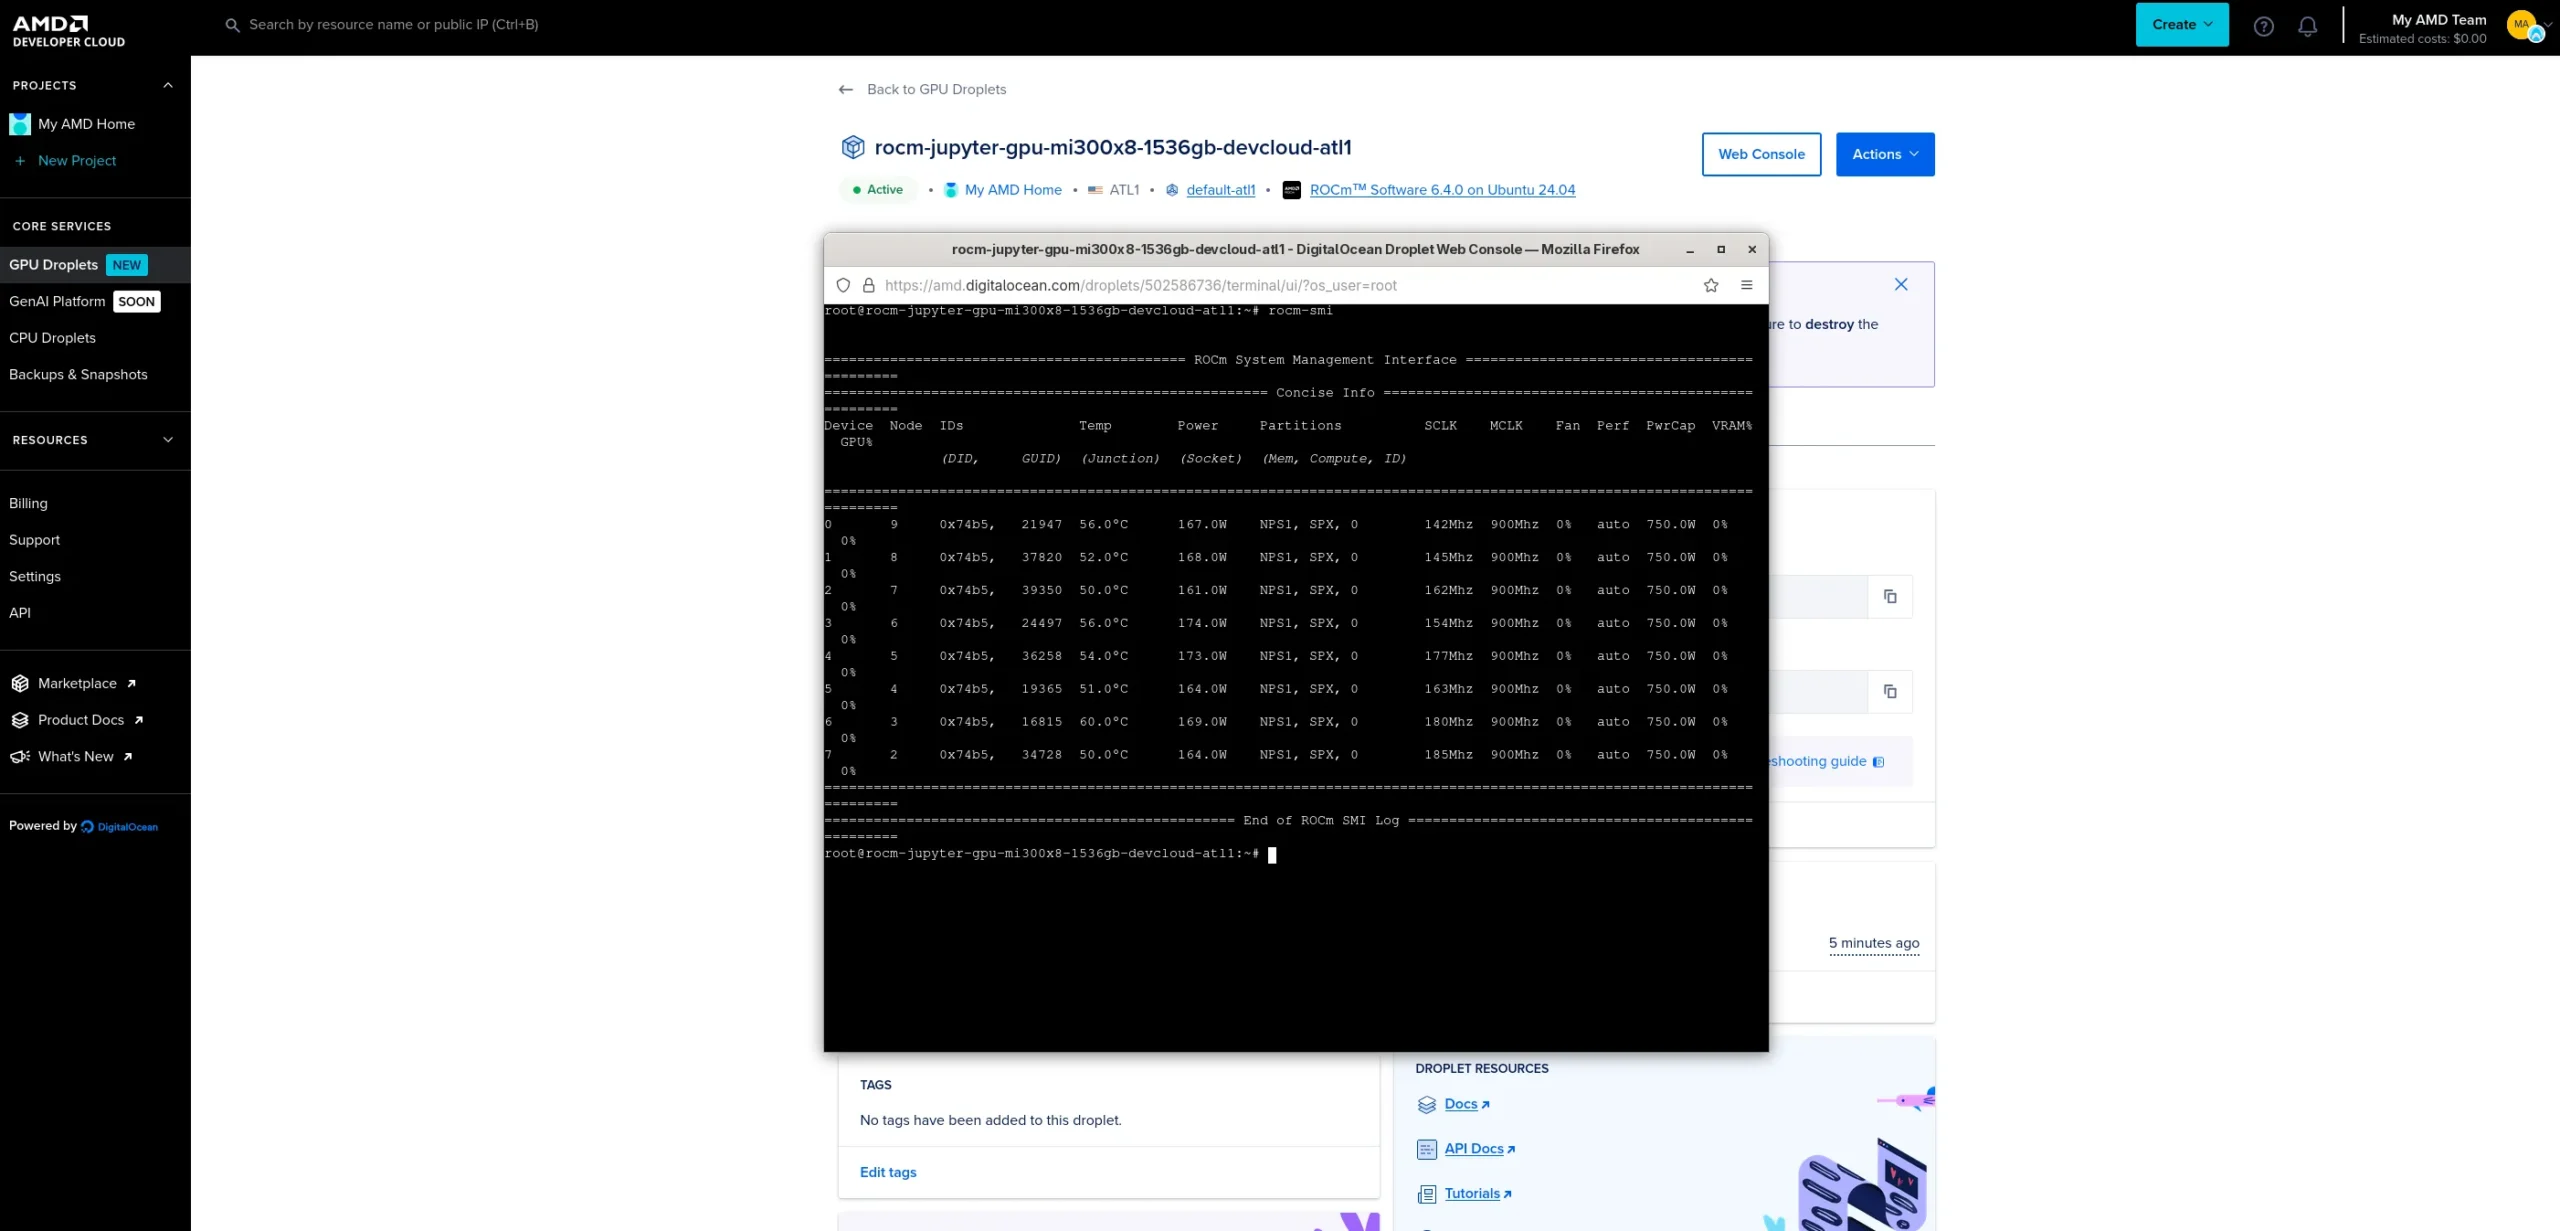This screenshot has height=1231, width=2560.
Task: Click the terminal prompt at the cursor
Action: click(x=1272, y=855)
